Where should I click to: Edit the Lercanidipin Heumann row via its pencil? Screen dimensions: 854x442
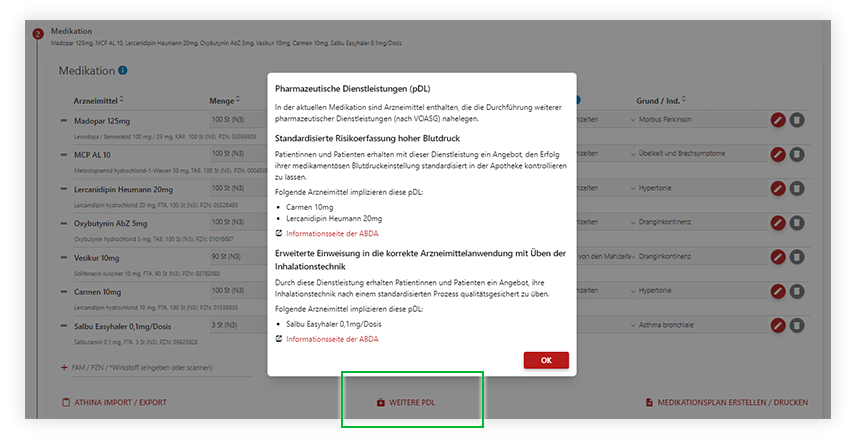(778, 189)
